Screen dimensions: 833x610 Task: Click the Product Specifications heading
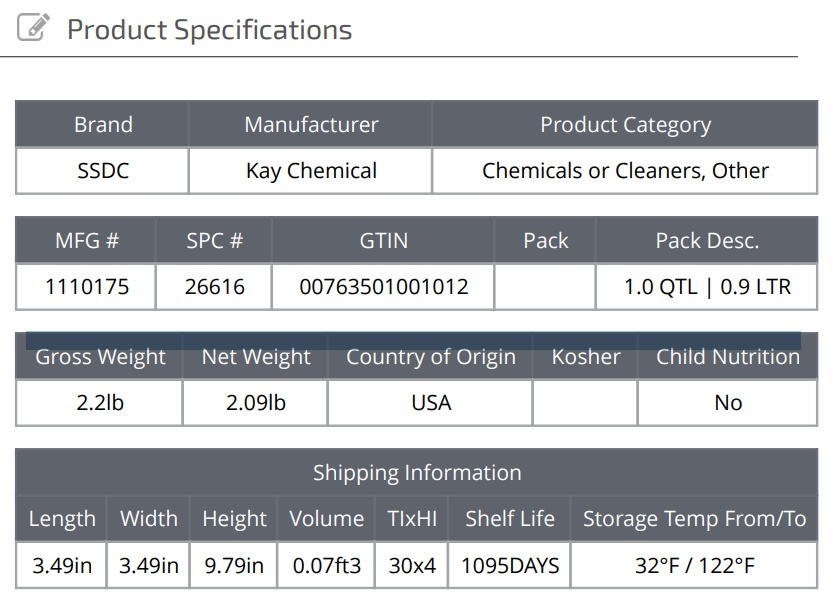point(209,30)
